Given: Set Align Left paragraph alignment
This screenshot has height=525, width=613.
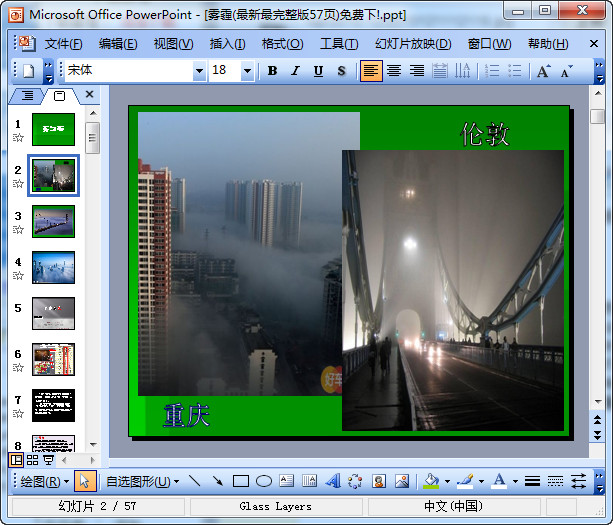Looking at the screenshot, I should coord(371,71).
